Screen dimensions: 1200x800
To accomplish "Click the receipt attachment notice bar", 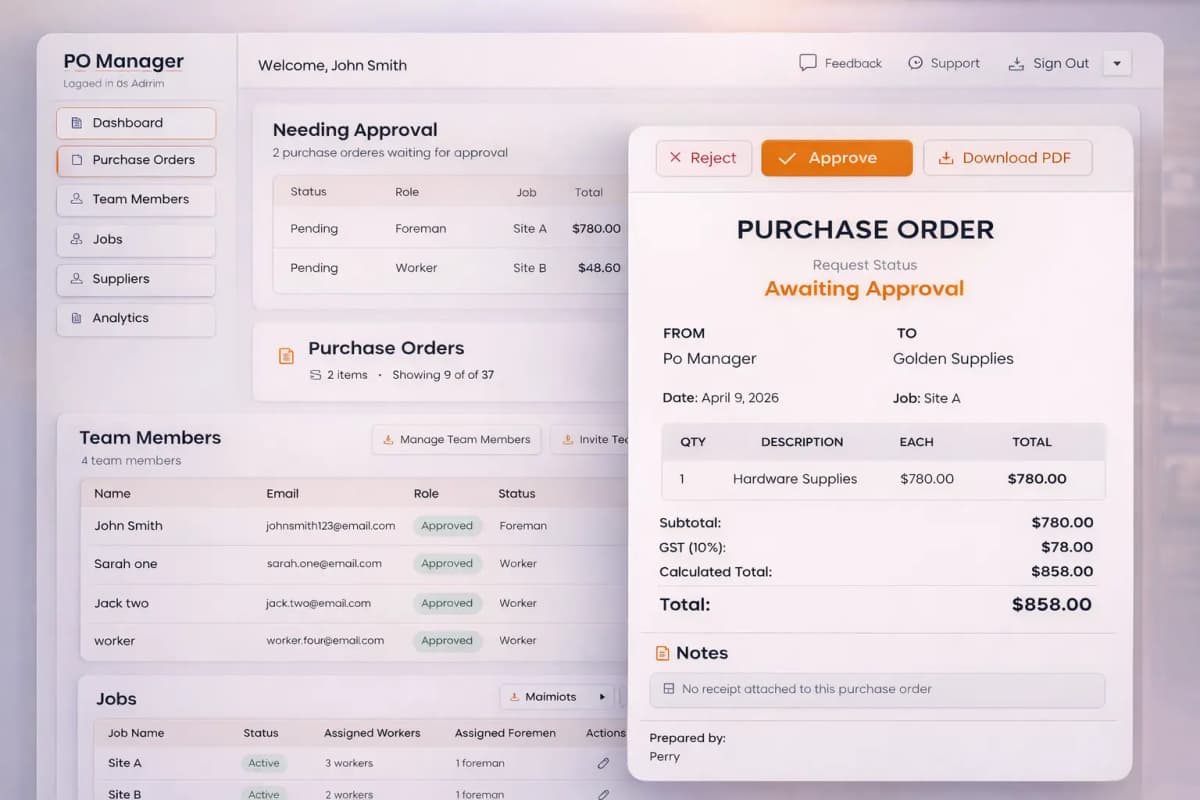I will coord(877,689).
